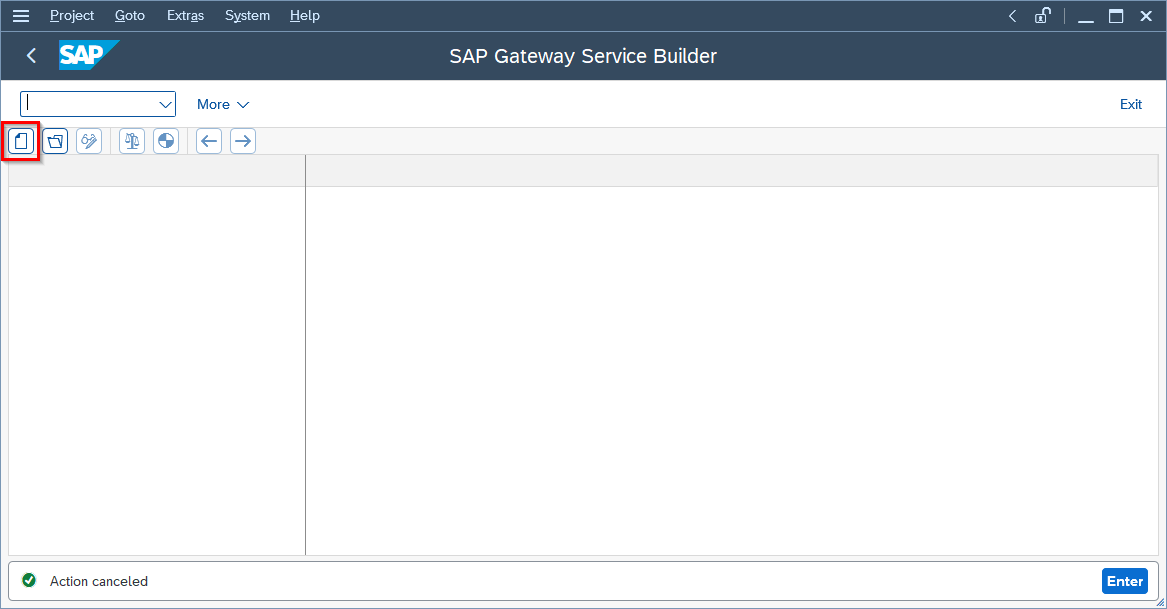1167x609 pixels.
Task: Open the hamburger menu
Action: coord(20,15)
